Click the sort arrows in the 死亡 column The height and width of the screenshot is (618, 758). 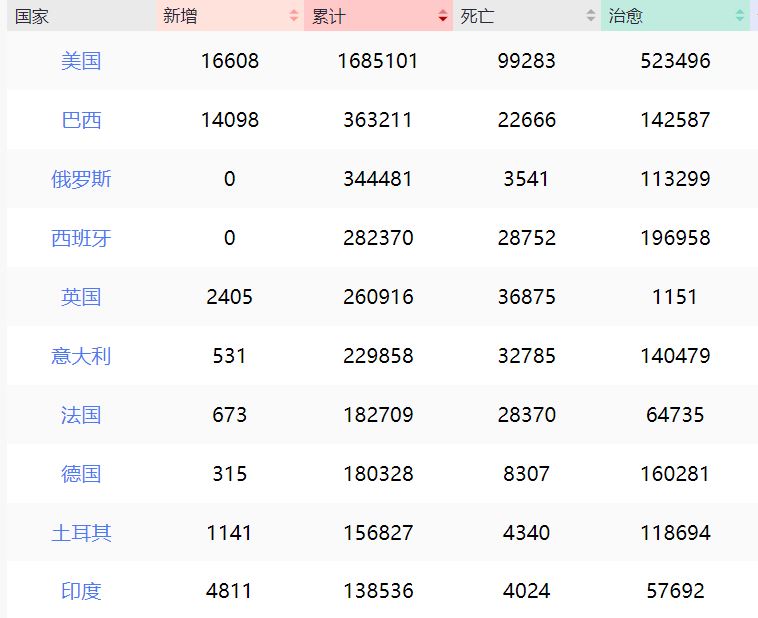coord(590,16)
